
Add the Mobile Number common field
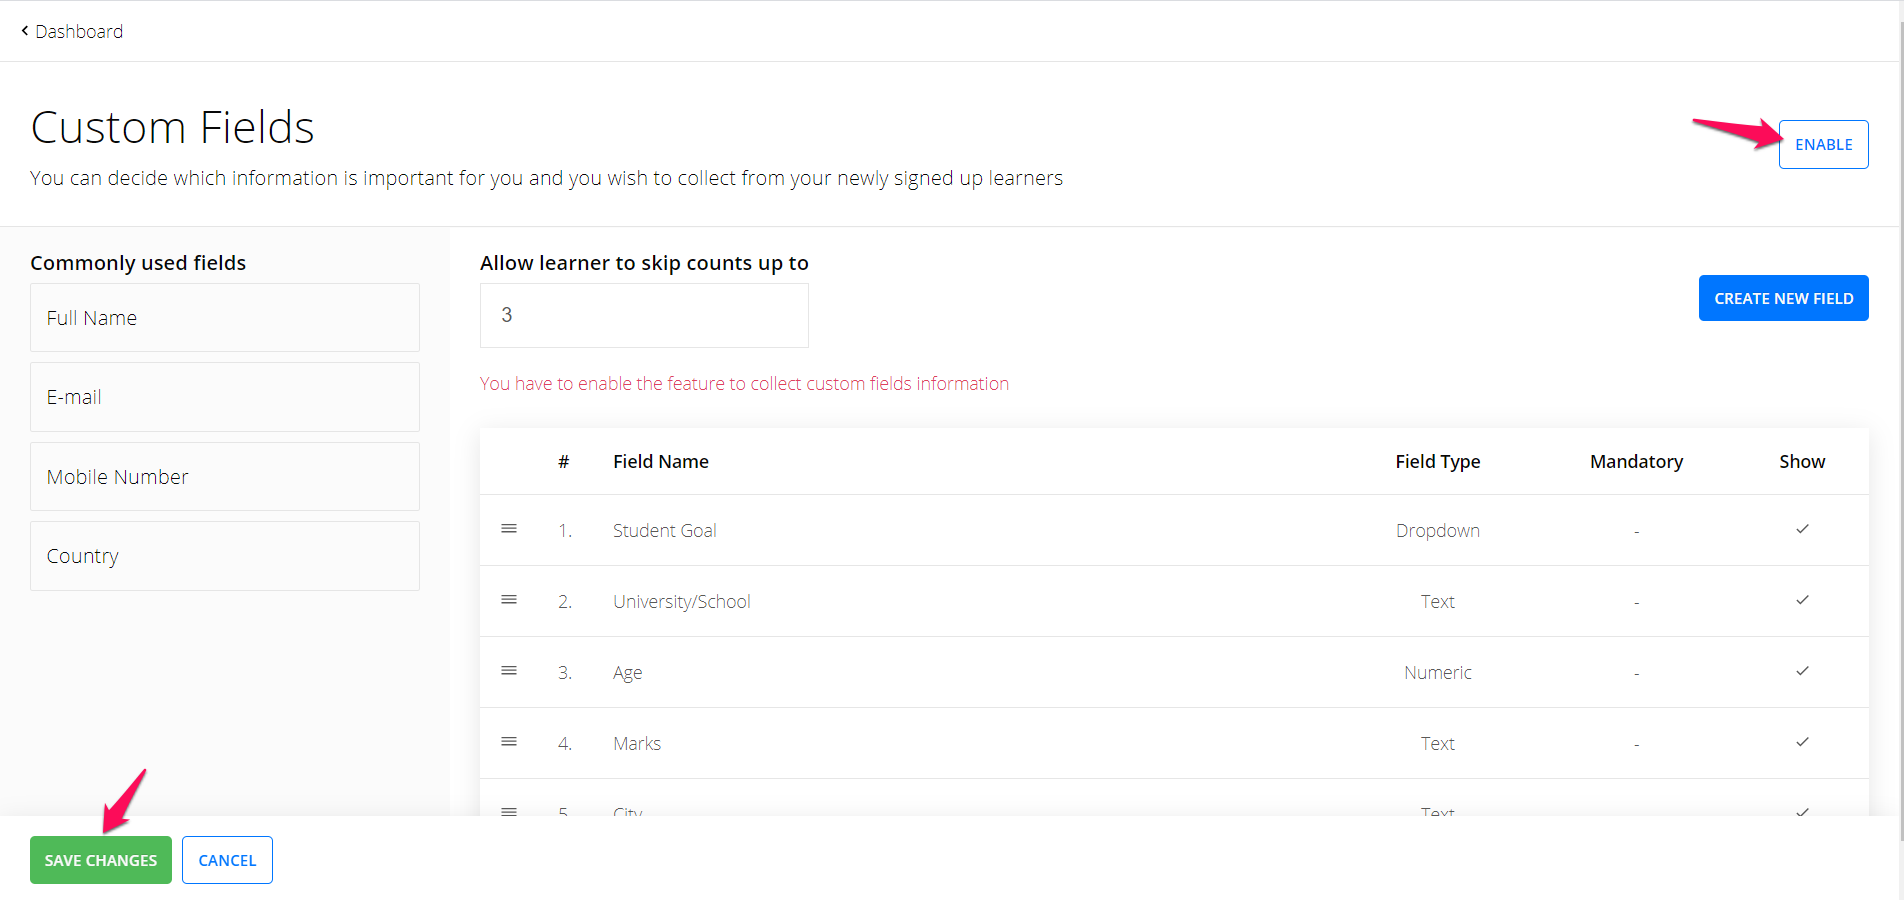(x=225, y=477)
